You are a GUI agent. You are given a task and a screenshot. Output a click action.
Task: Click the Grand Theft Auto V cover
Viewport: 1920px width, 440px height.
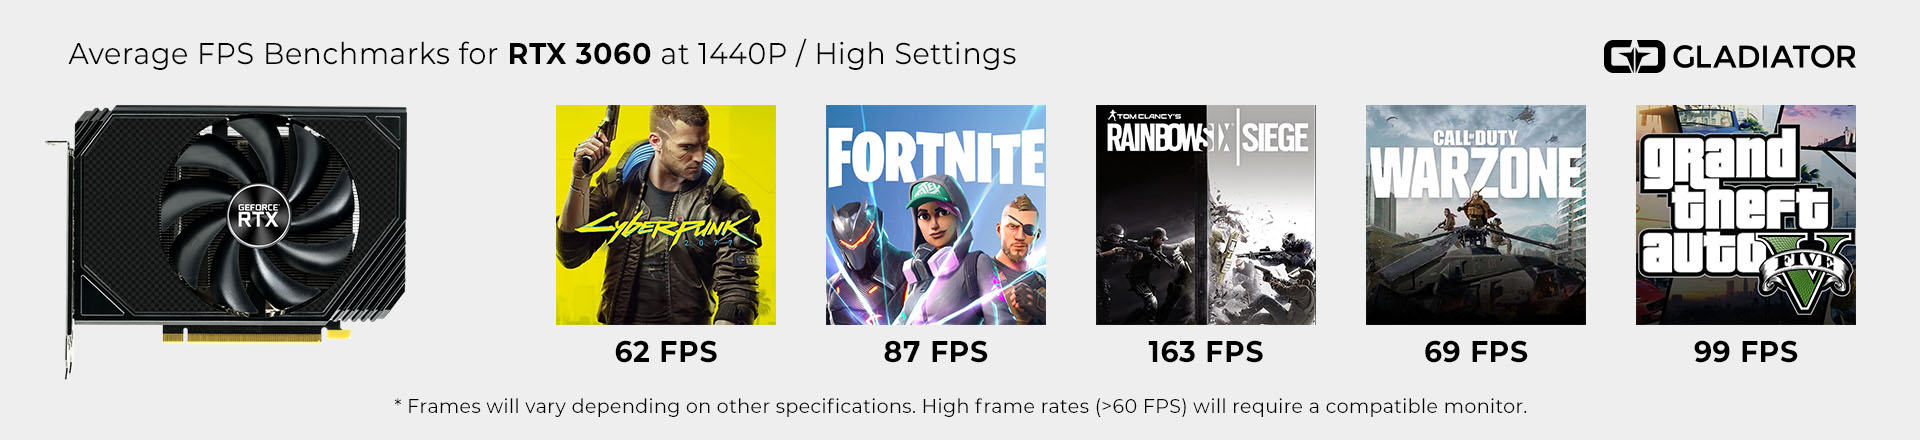tap(1746, 215)
